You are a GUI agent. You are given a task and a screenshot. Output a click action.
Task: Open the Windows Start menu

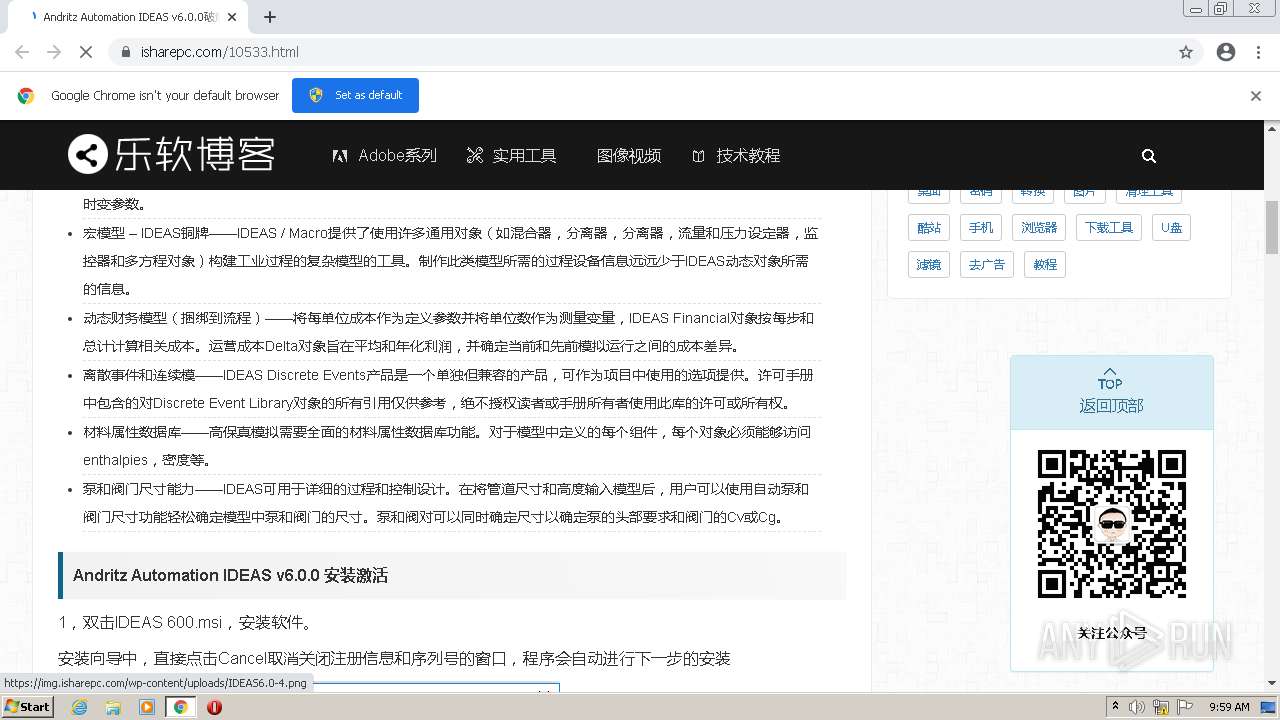coord(28,707)
